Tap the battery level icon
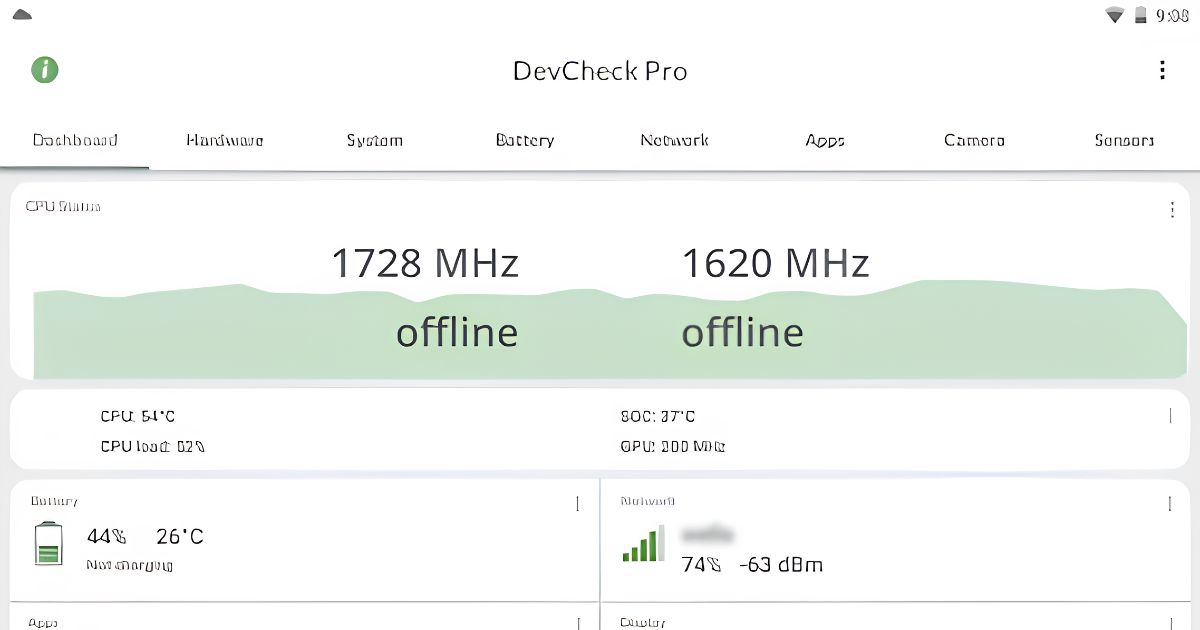1200x630 pixels. (48, 544)
